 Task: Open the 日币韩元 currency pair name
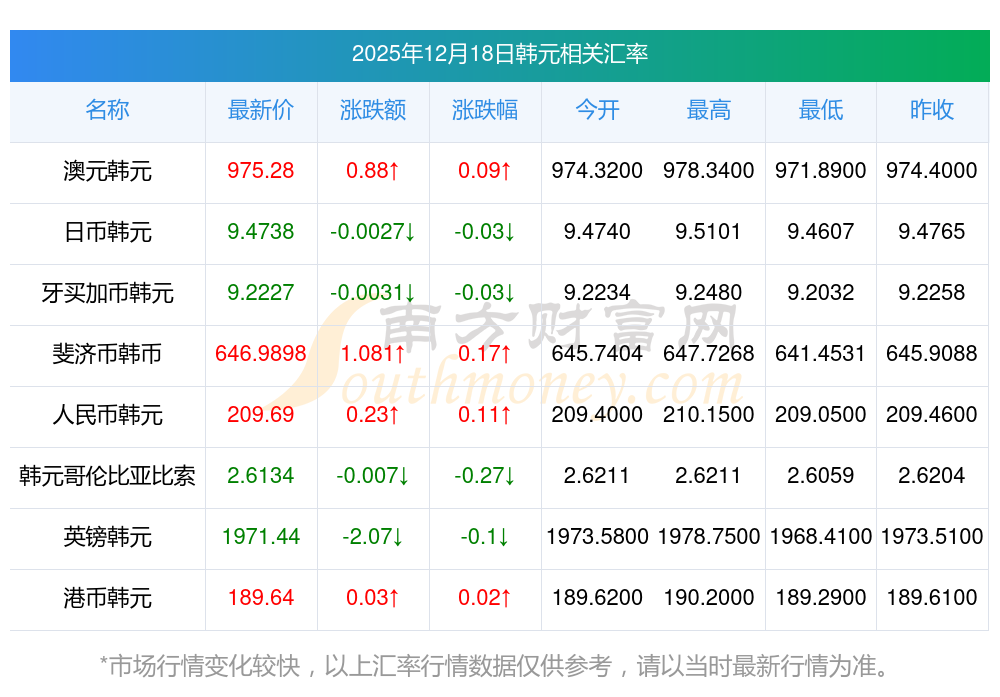pyautogui.click(x=107, y=232)
